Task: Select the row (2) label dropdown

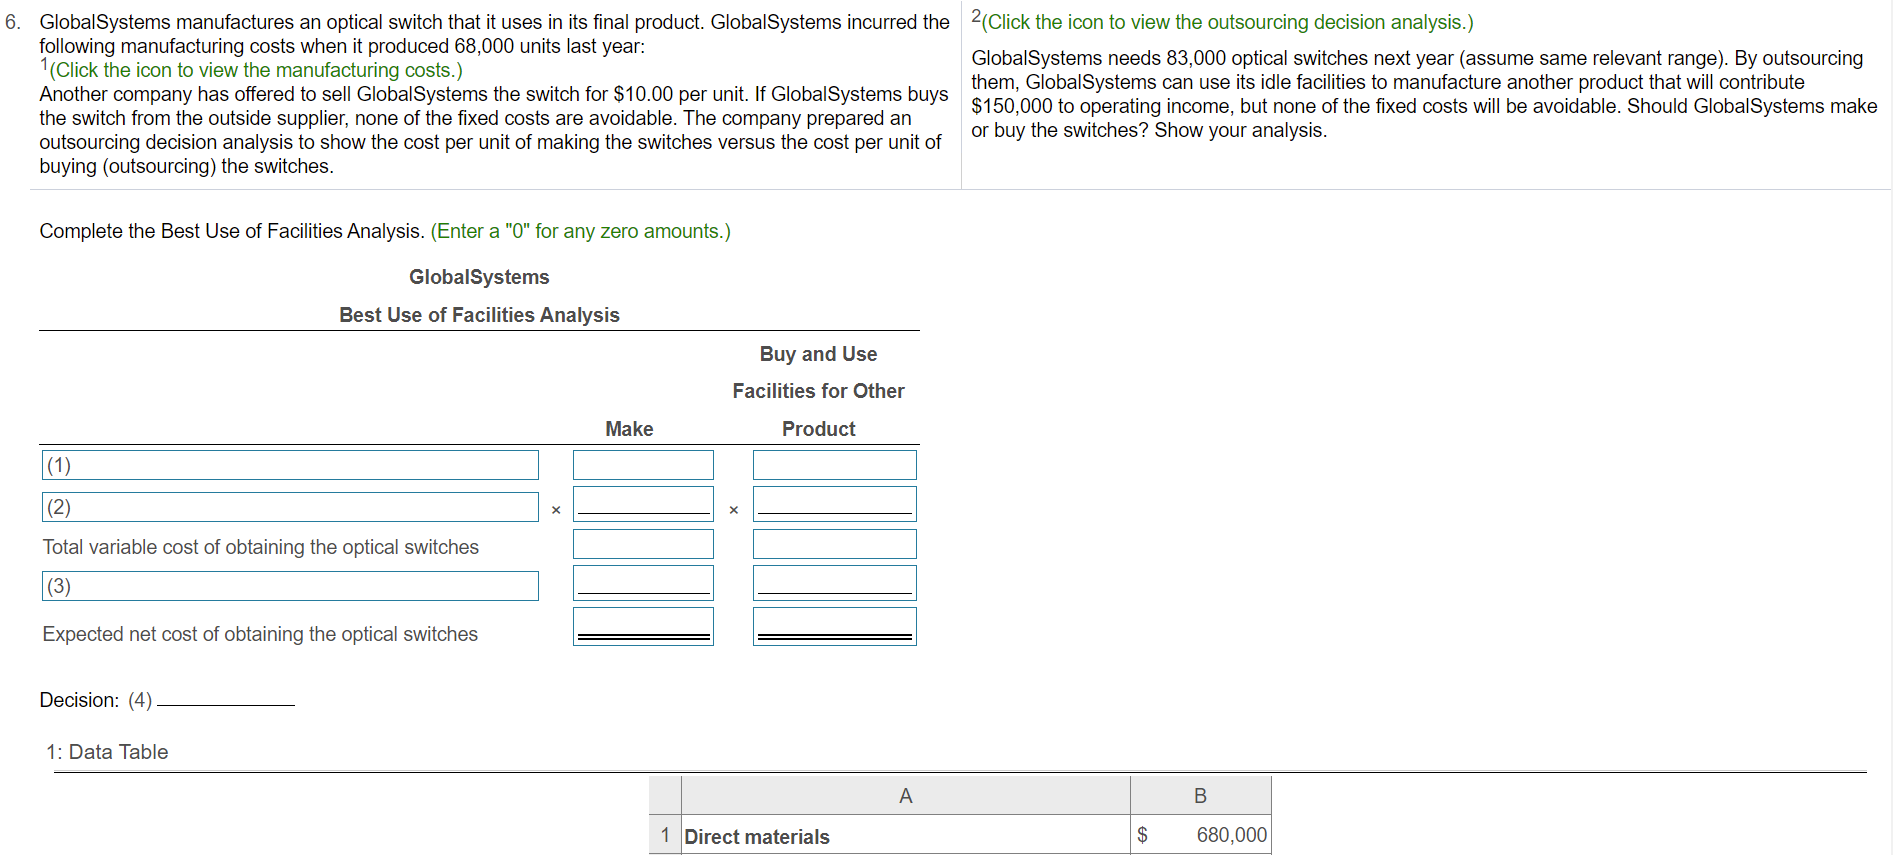Action: point(290,507)
